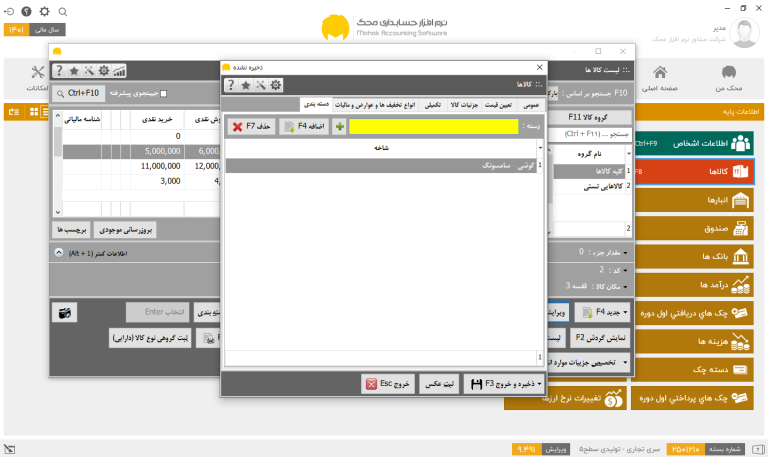Image resolution: width=768 pixels, height=457 pixels.
Task: Switch to the تعیین قیمت tab
Action: click(x=498, y=105)
